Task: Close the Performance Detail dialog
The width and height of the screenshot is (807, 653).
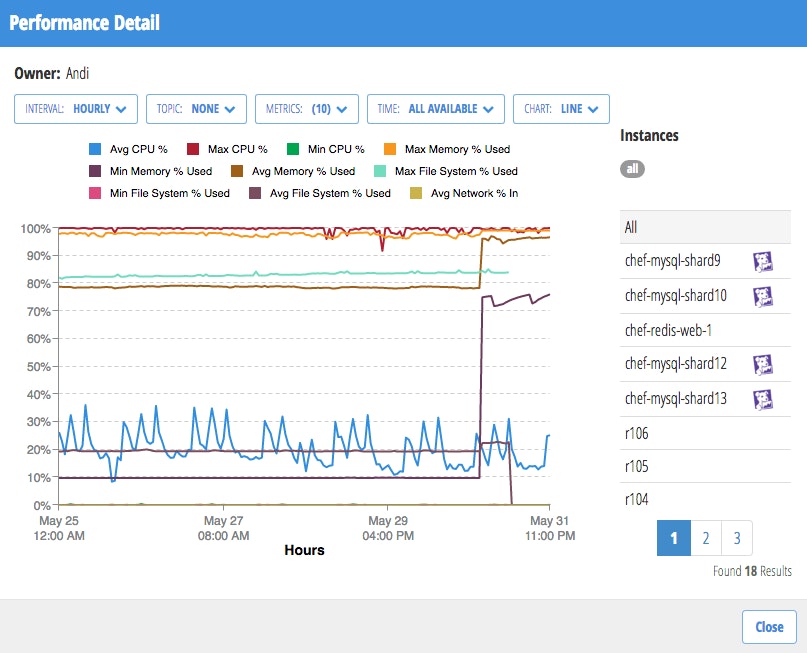Action: pos(769,627)
